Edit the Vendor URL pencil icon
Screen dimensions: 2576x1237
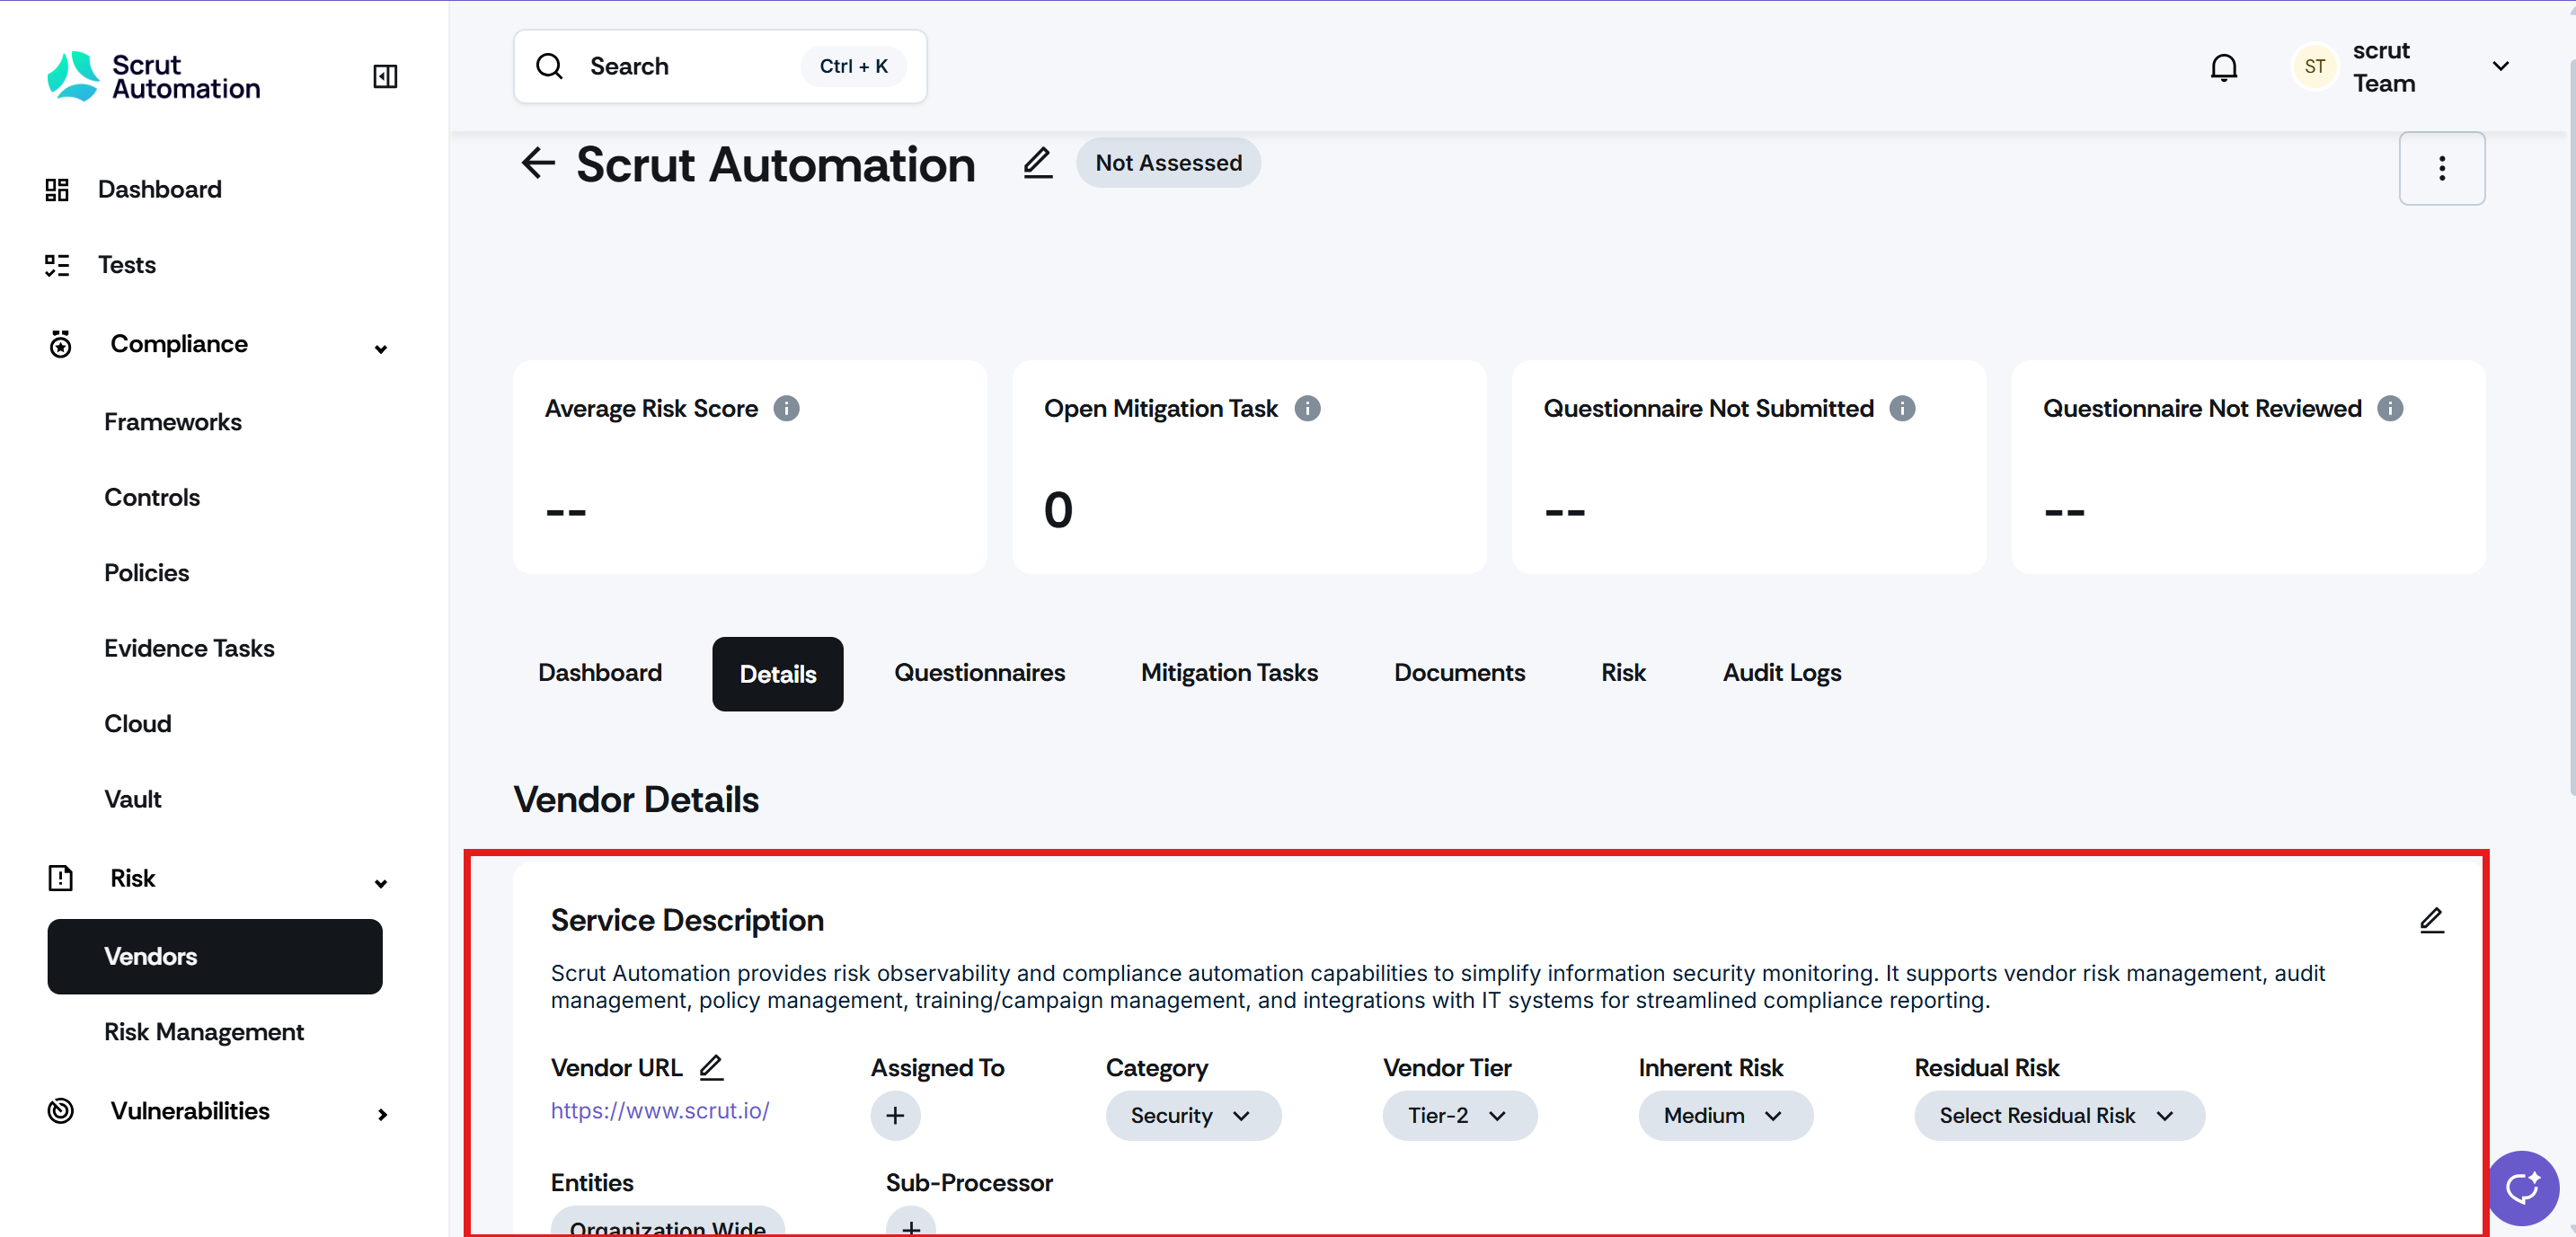click(x=711, y=1067)
